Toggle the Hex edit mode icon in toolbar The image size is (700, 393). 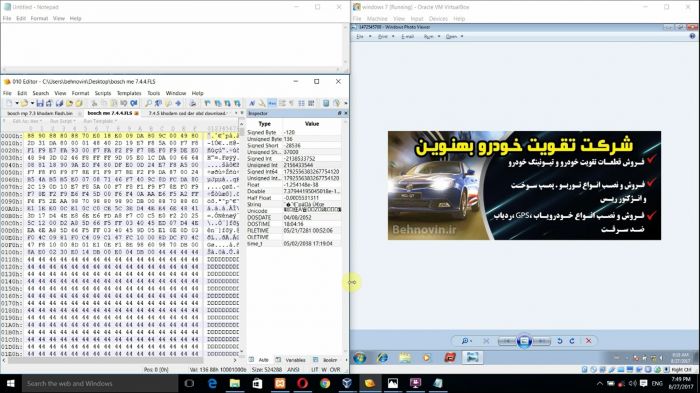272,103
